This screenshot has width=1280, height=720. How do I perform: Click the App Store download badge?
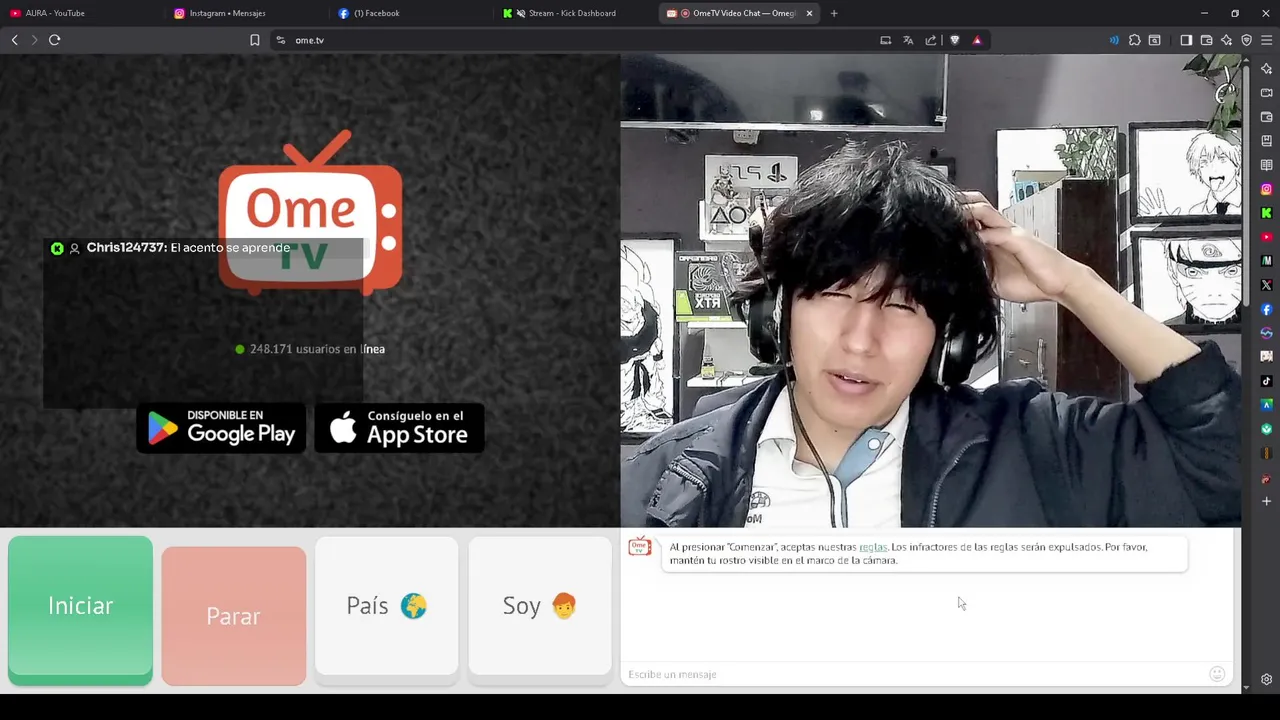tap(399, 427)
